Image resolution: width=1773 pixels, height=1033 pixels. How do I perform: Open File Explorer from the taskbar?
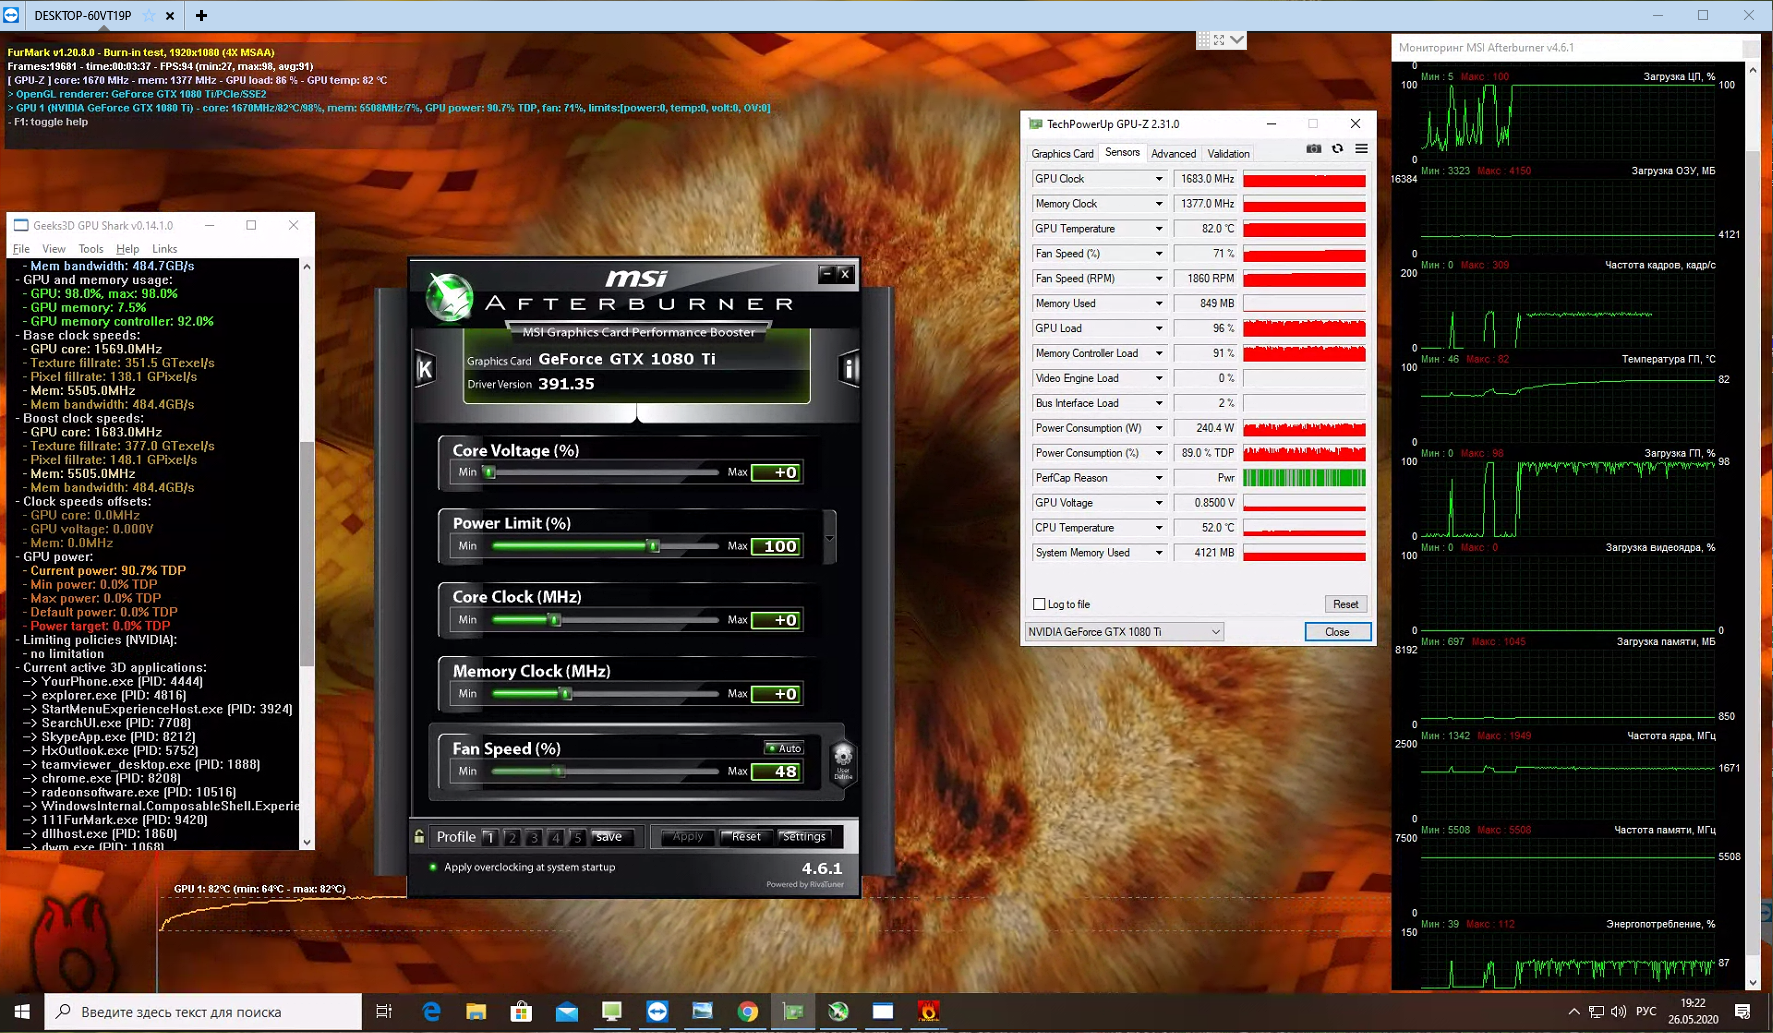(476, 1012)
